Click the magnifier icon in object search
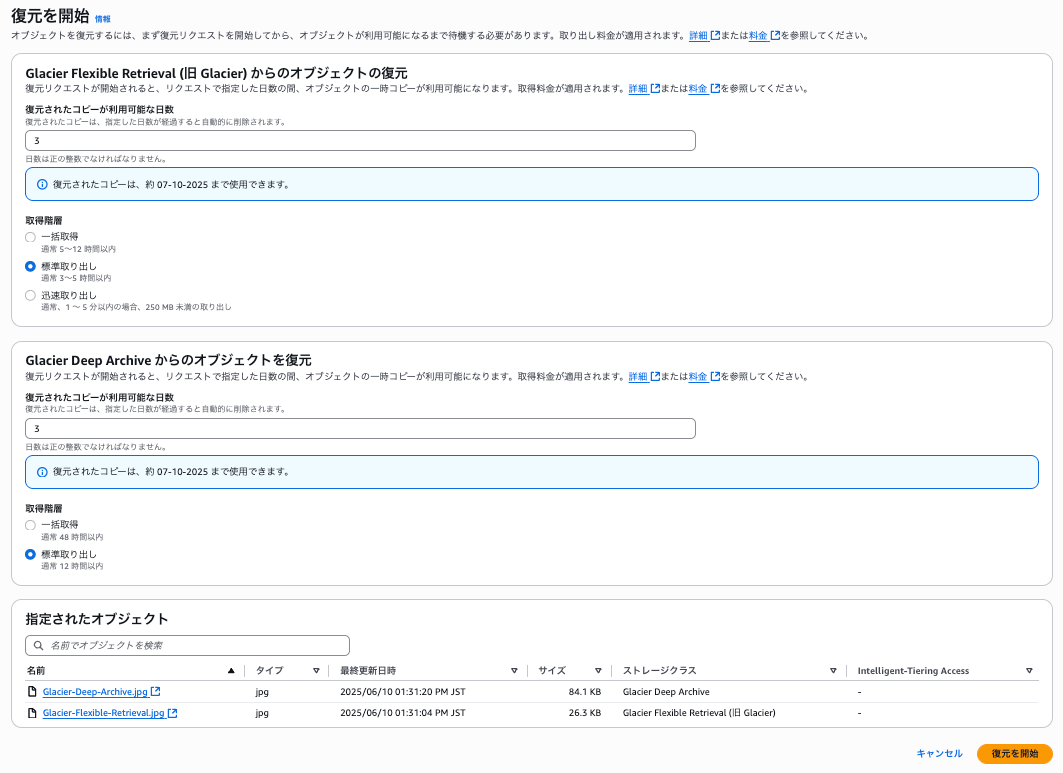 (39, 646)
